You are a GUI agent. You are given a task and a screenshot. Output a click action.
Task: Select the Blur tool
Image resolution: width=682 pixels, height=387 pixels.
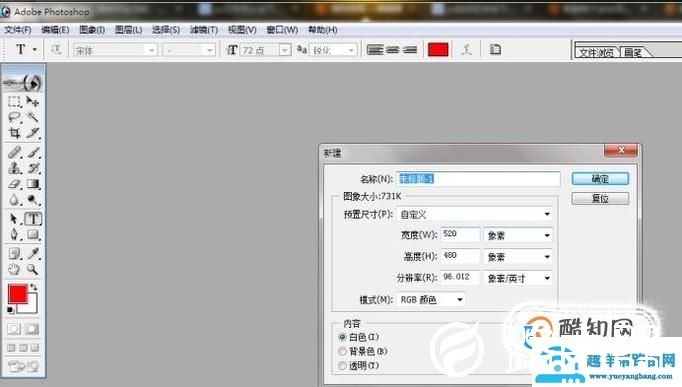coord(14,200)
